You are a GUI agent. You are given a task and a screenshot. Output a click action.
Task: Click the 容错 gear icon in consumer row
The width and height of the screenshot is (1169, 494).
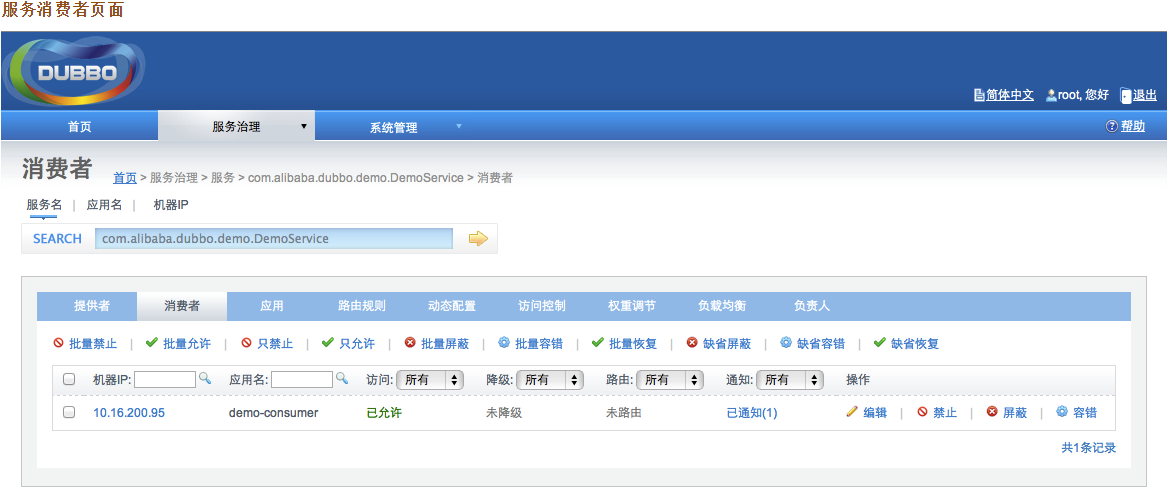click(x=1062, y=412)
